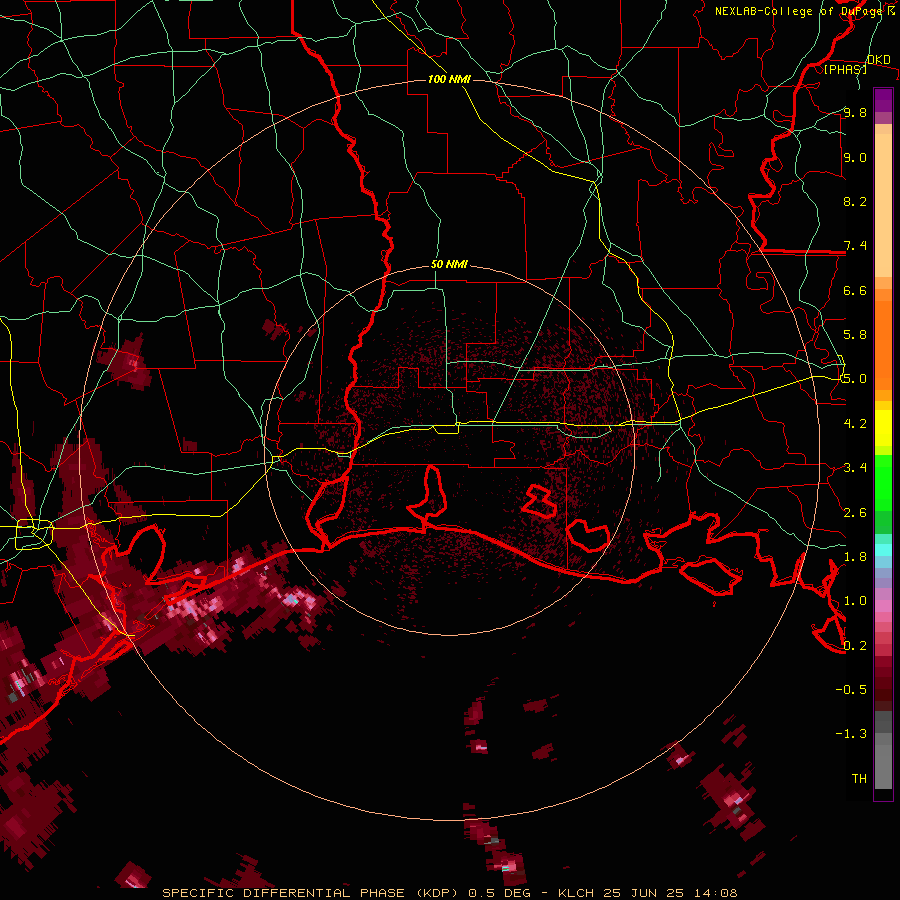Click the 3.4 color scale value
This screenshot has width=900, height=900.
click(855, 468)
